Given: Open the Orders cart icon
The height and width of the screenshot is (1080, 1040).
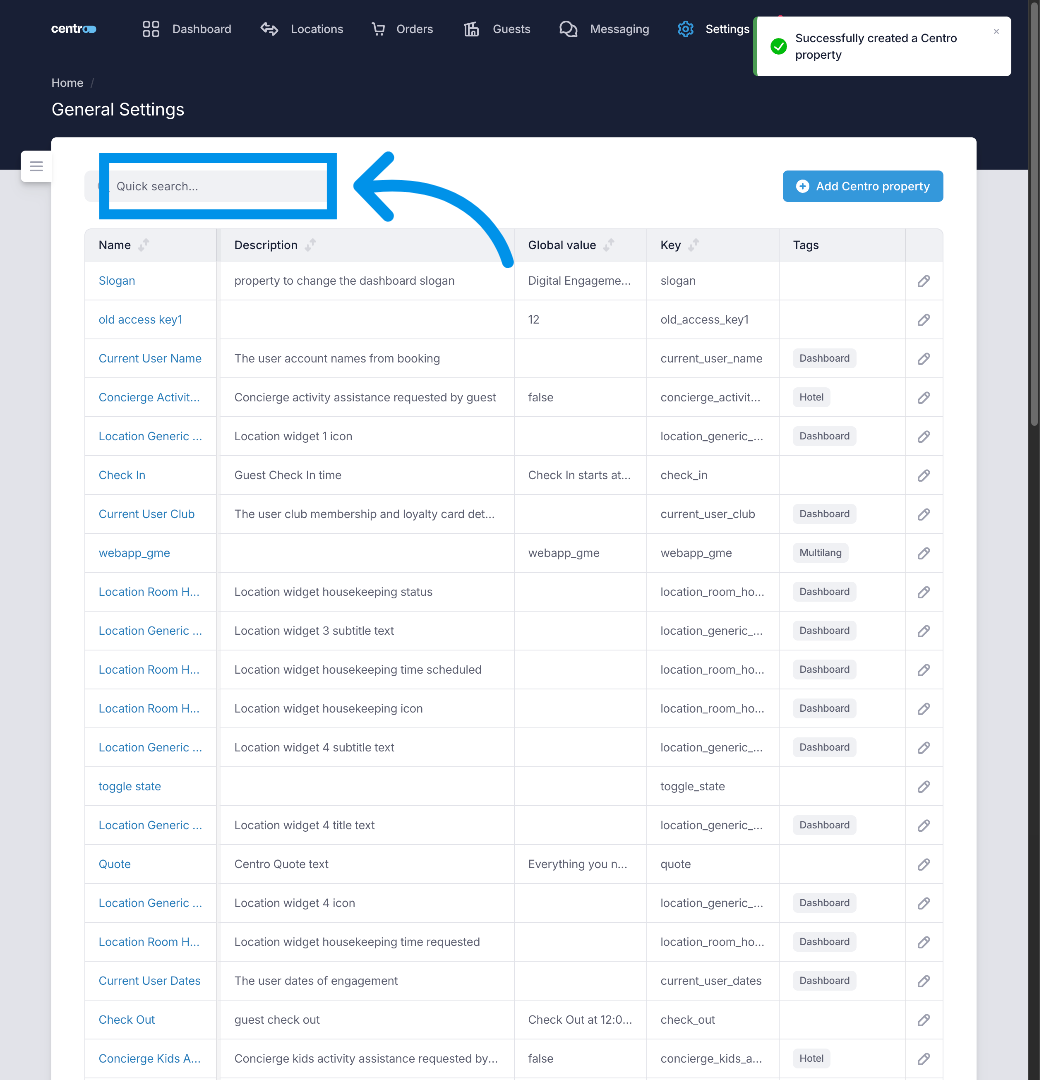Looking at the screenshot, I should [x=378, y=29].
